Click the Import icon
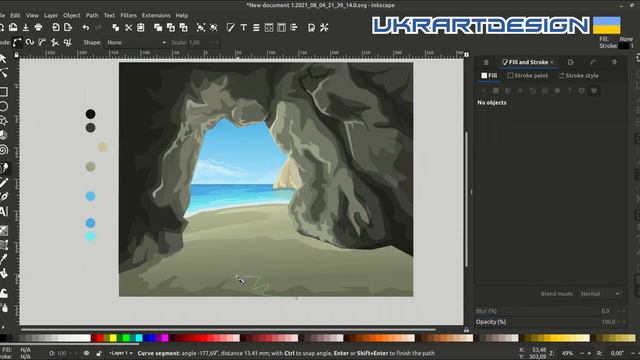Image resolution: width=640 pixels, height=360 pixels. tap(56, 27)
